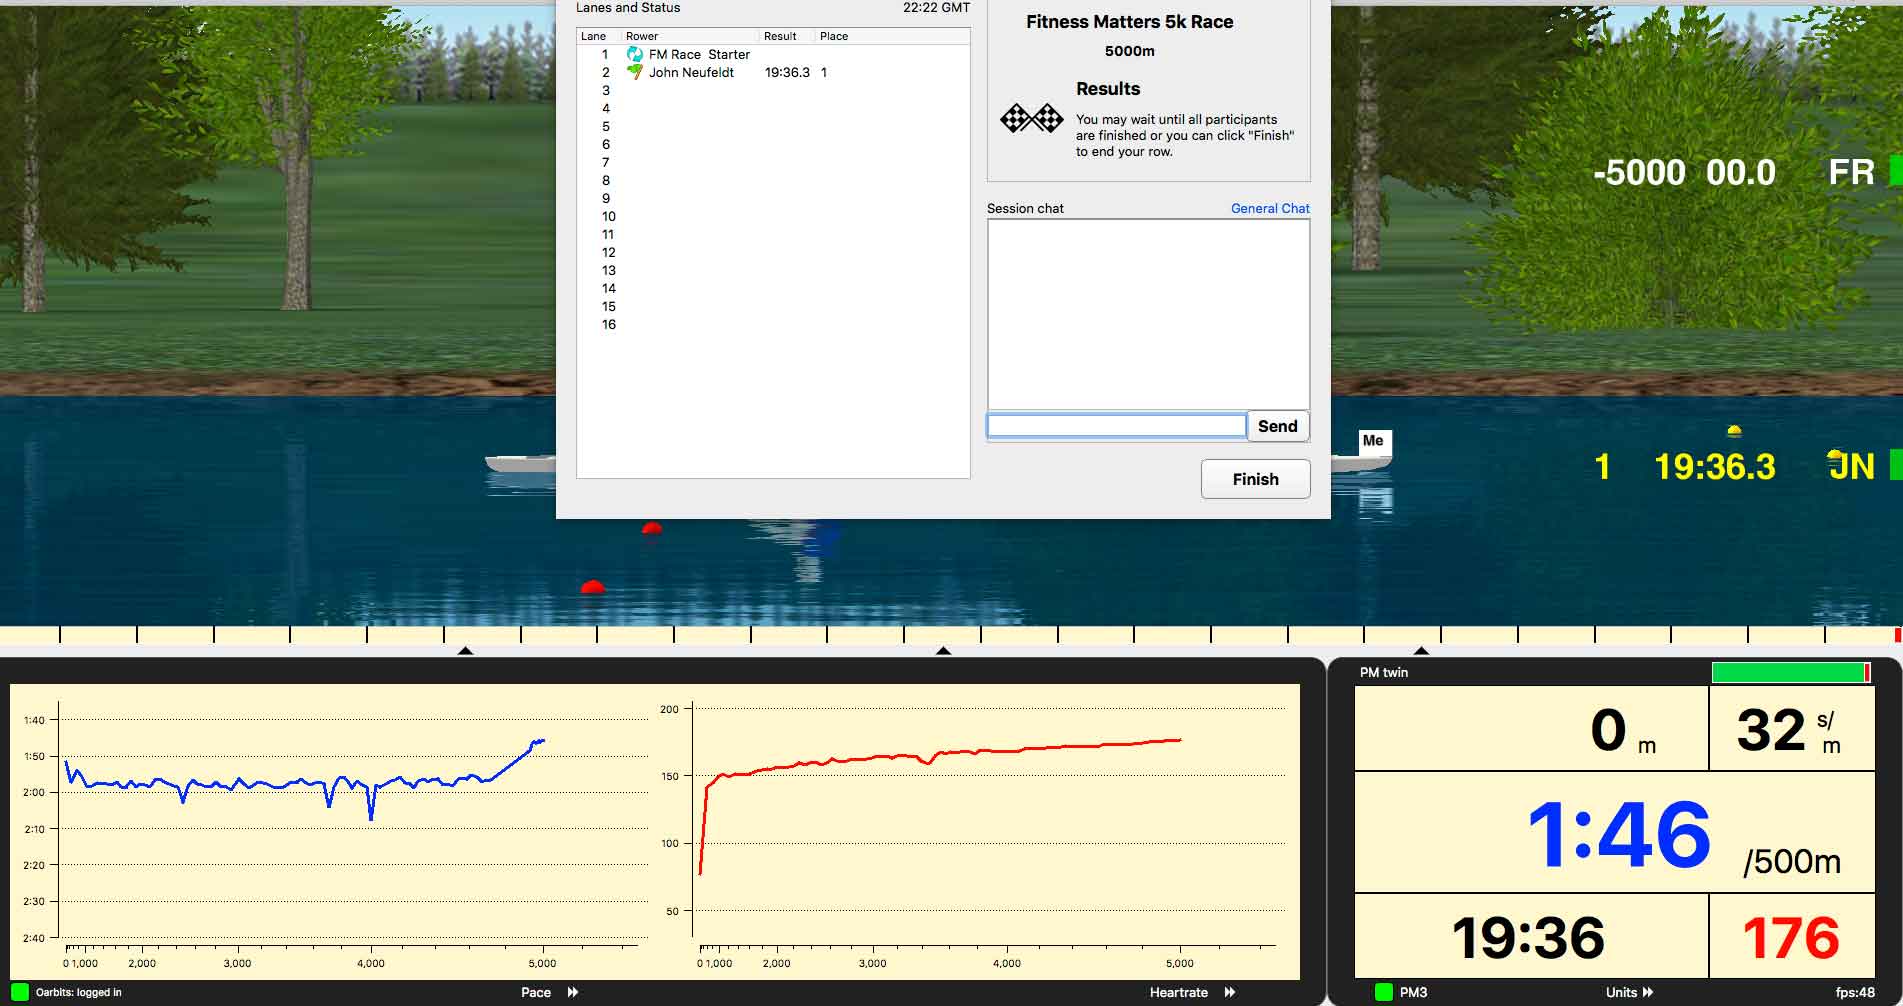Send the session chat message
Screen dimensions: 1903x1006
pyautogui.click(x=1277, y=426)
